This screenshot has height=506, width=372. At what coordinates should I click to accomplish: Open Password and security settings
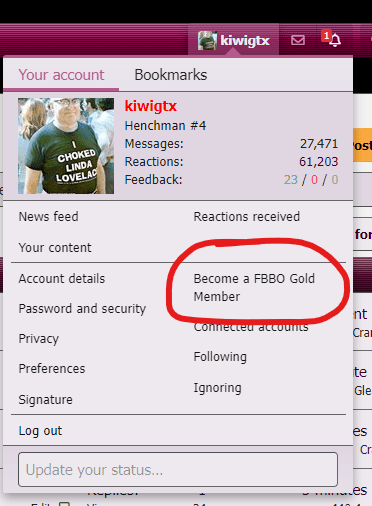pyautogui.click(x=82, y=309)
